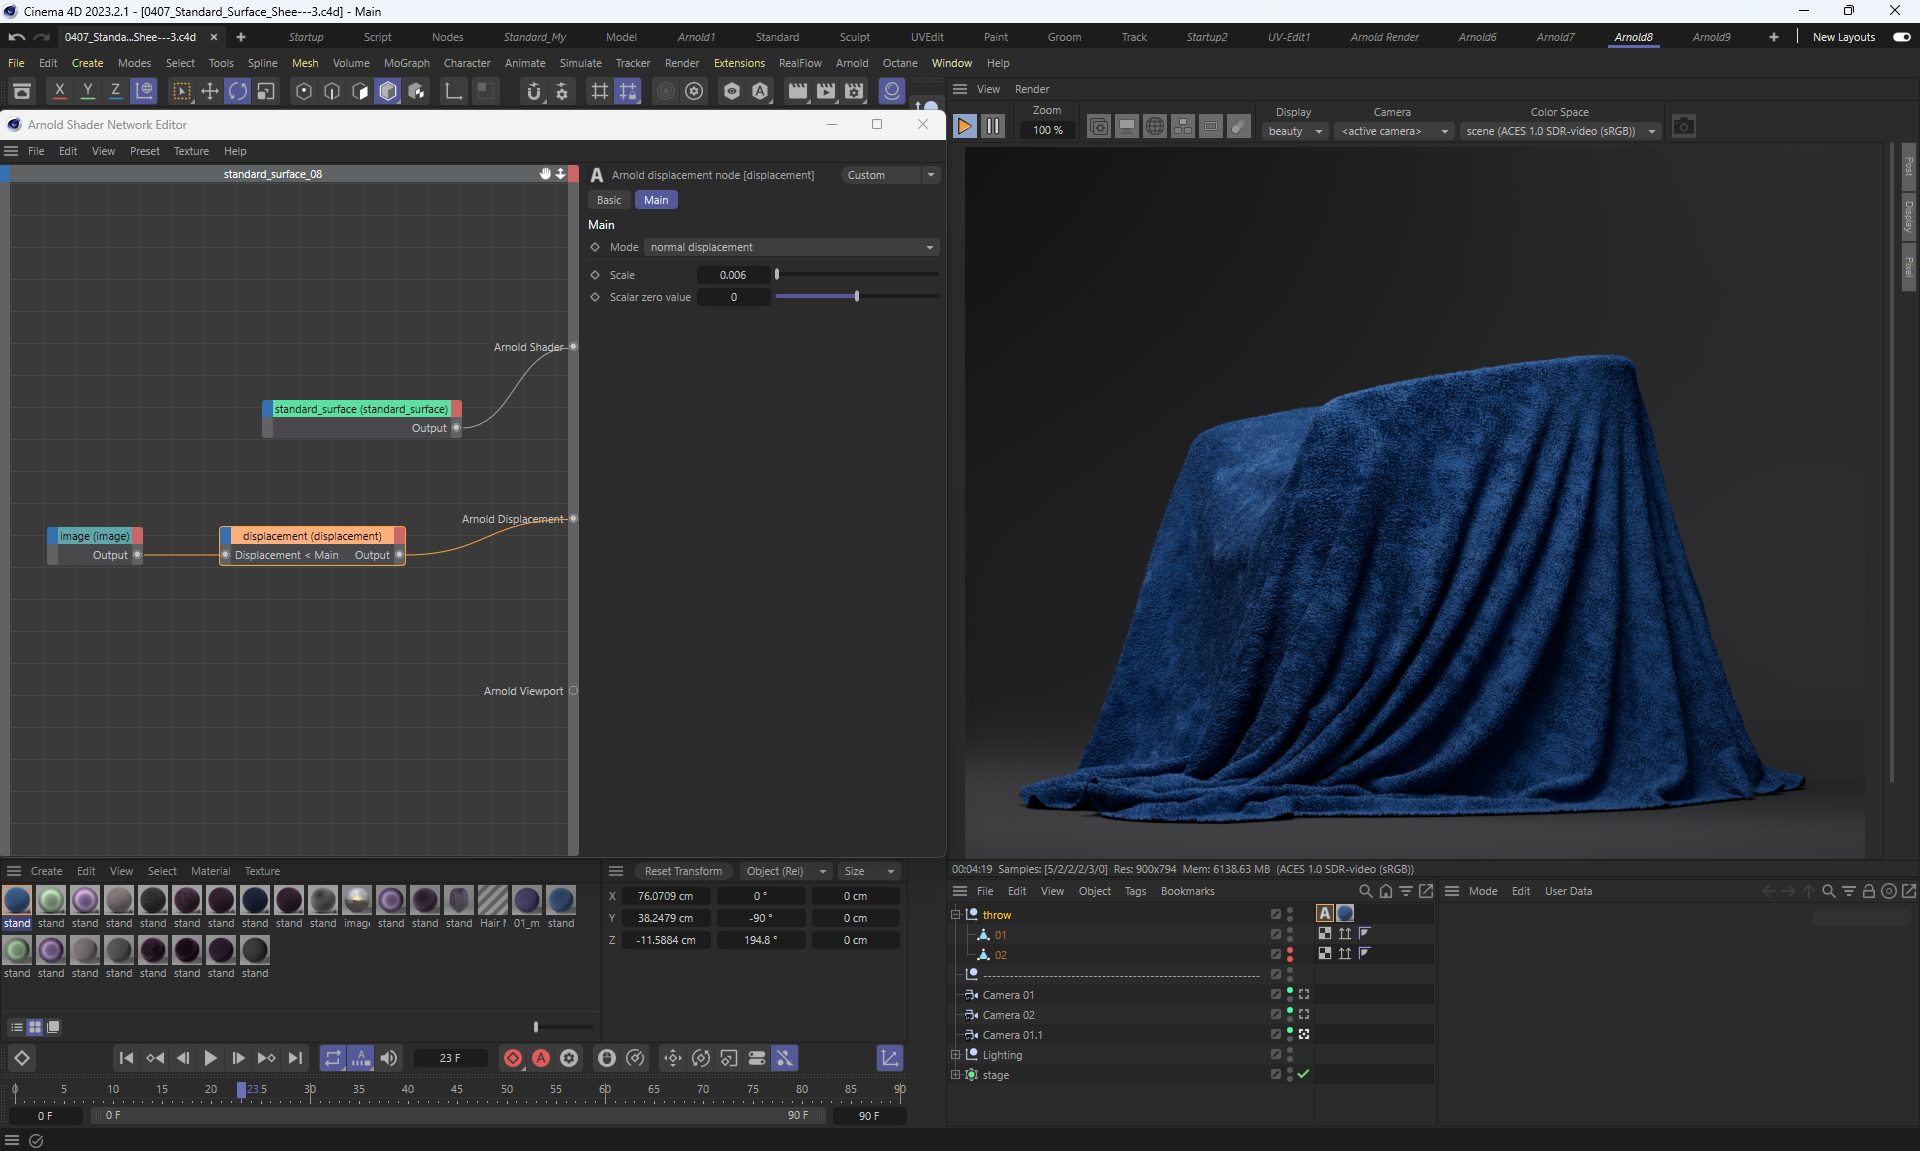Expand the Lighting object group
This screenshot has width=1920, height=1151.
[x=955, y=1054]
